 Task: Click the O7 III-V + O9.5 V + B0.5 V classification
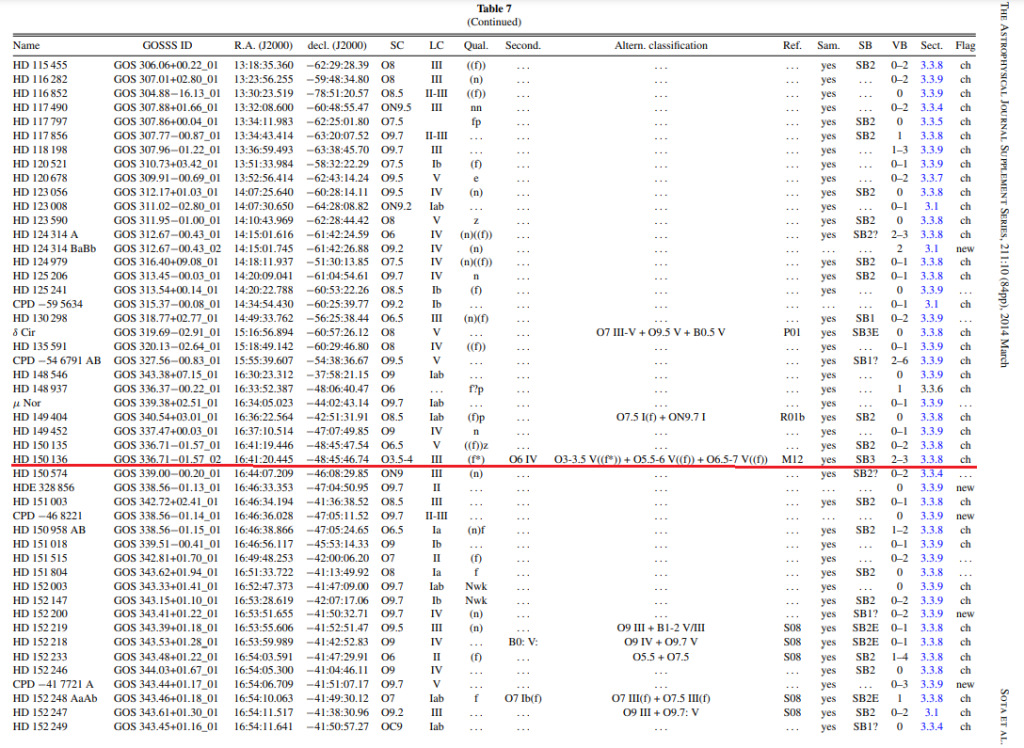pos(660,331)
